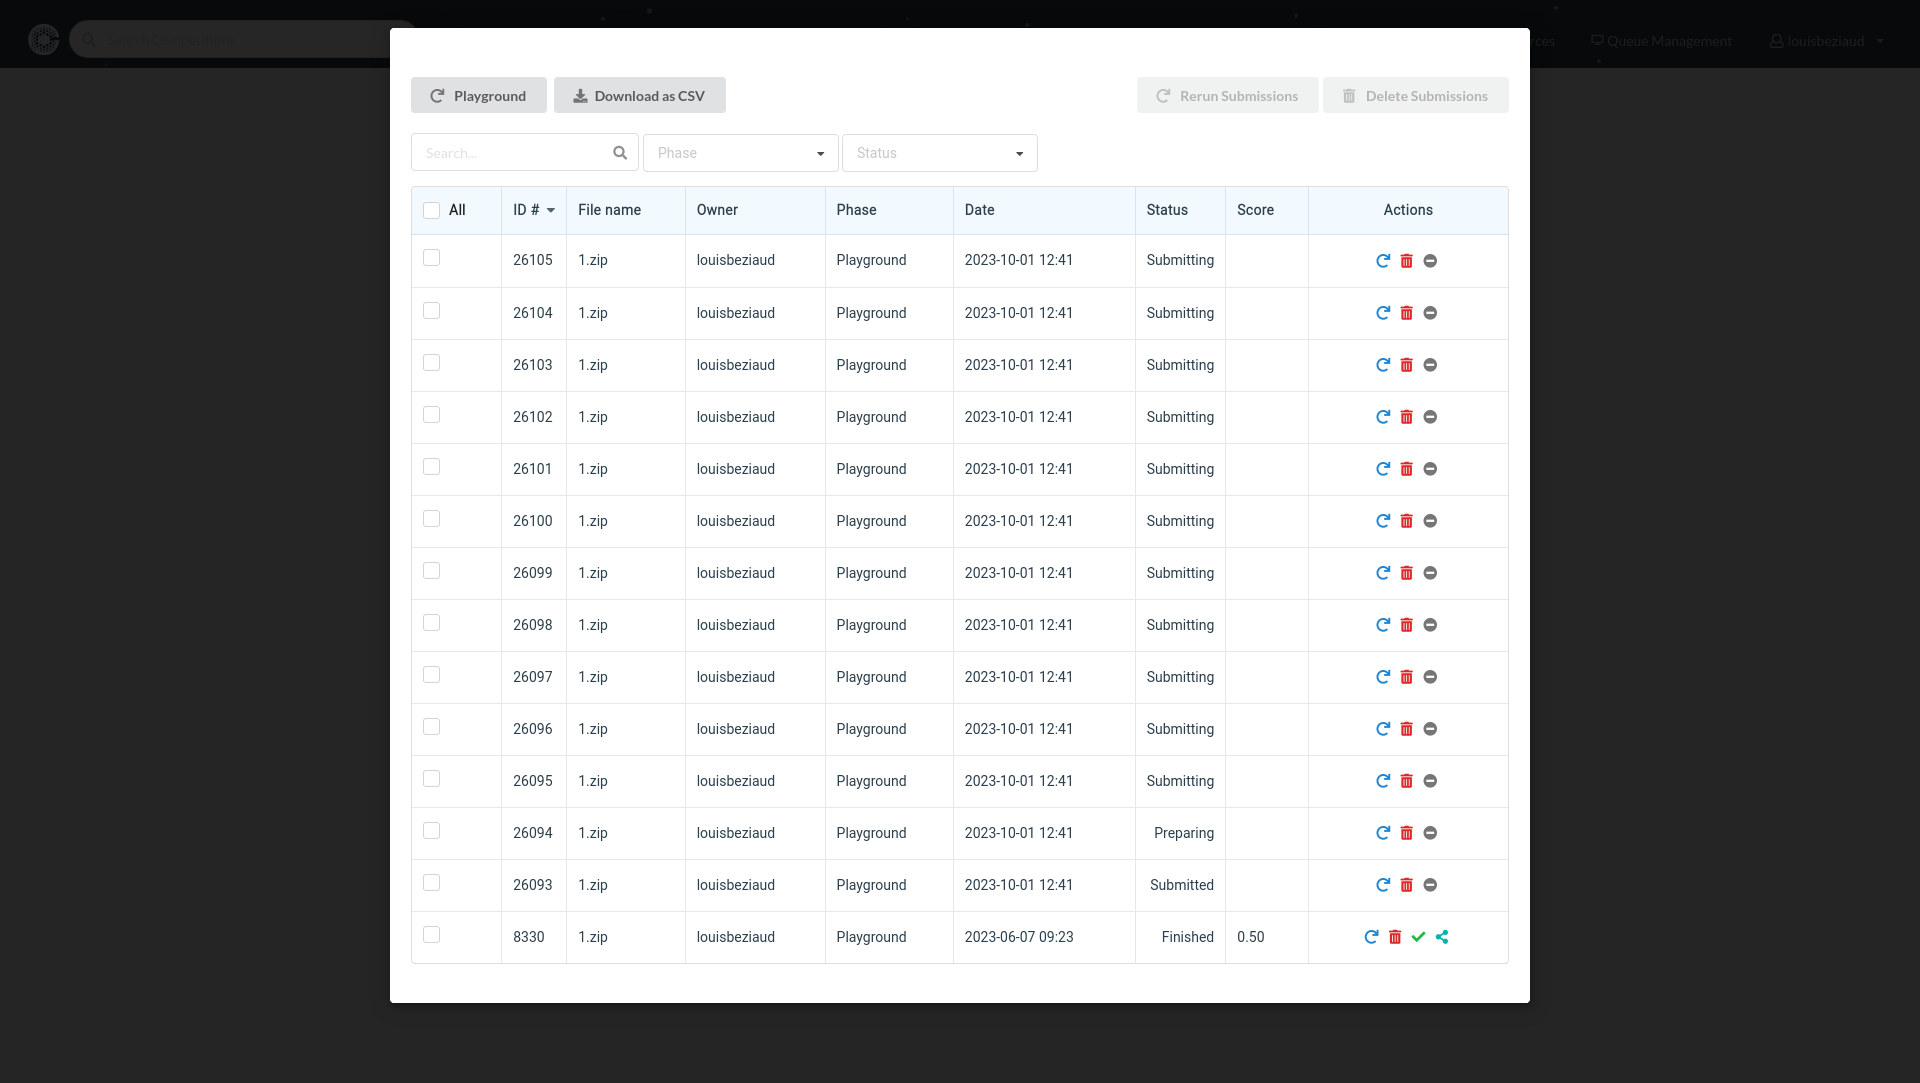
Task: Click the share icon for submission 8330
Action: [x=1442, y=937]
